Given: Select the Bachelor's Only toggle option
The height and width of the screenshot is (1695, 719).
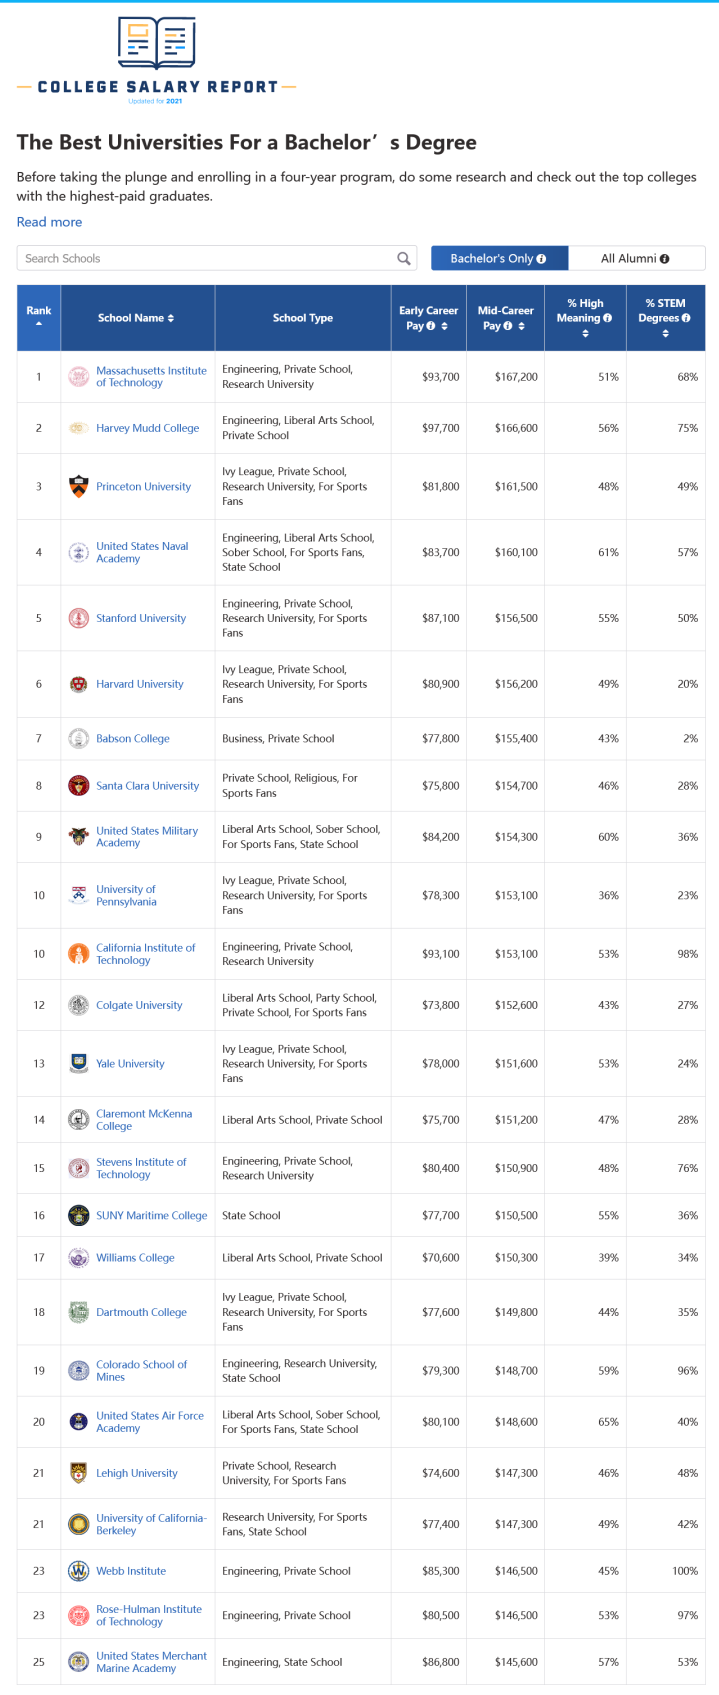Looking at the screenshot, I should [x=499, y=258].
